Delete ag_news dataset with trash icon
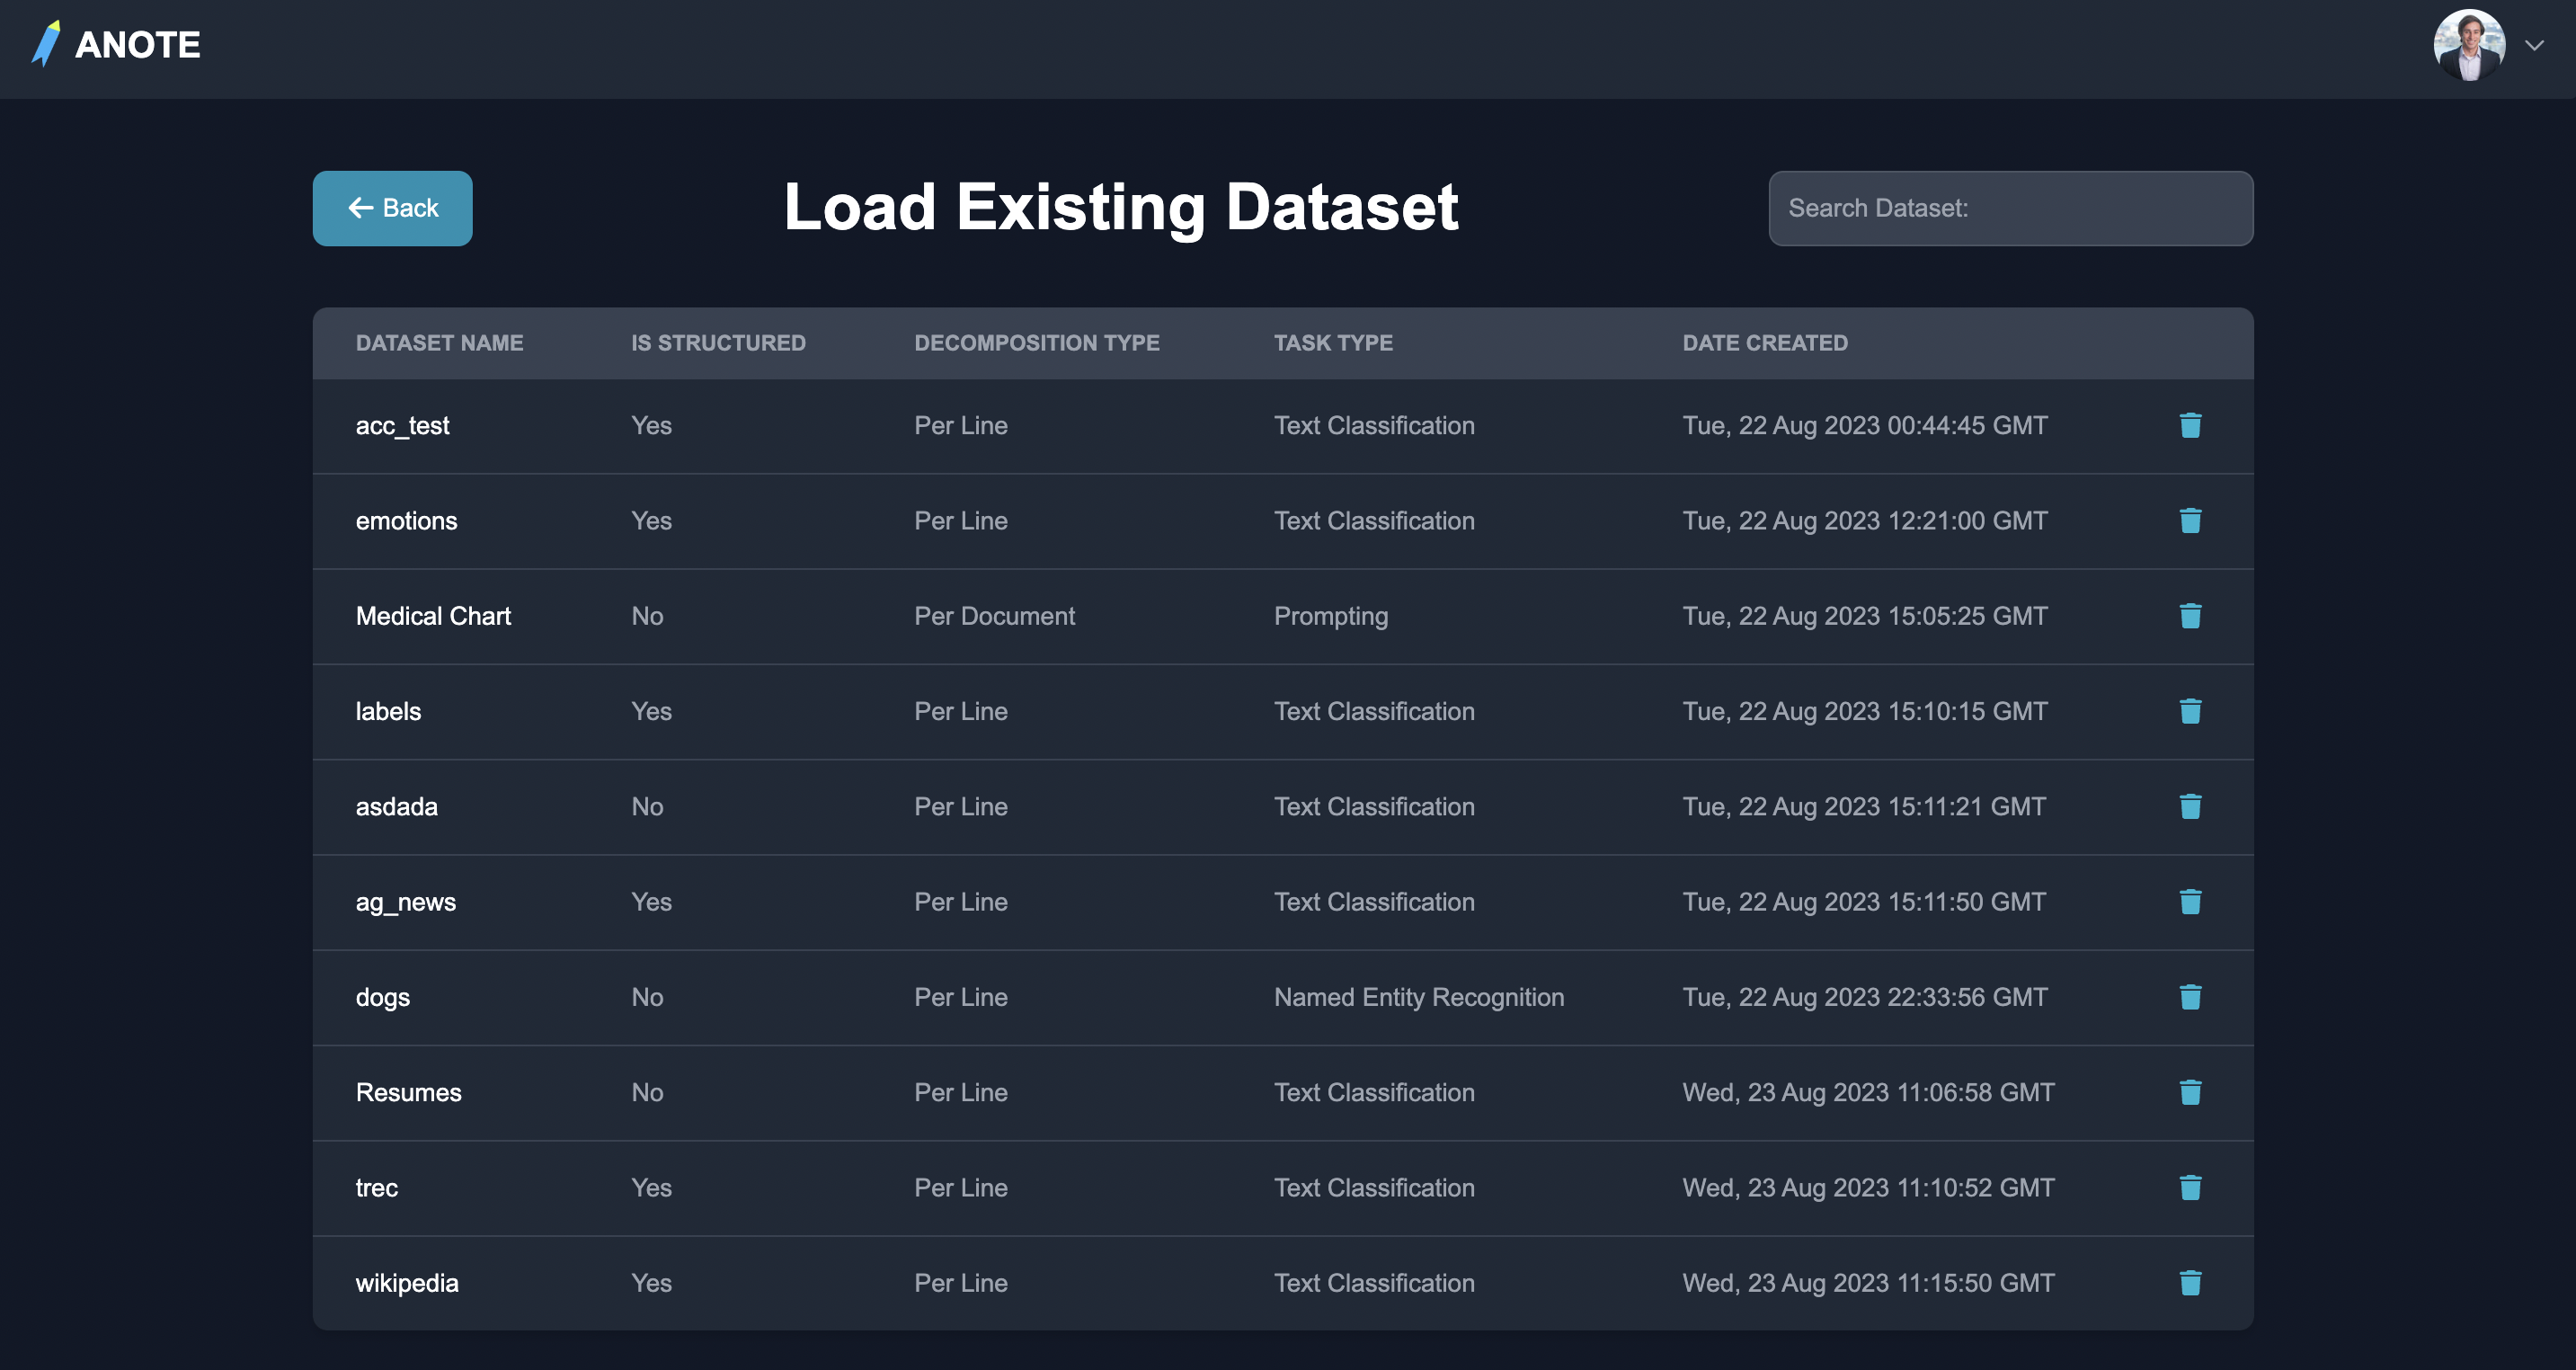This screenshot has width=2576, height=1370. (x=2190, y=902)
